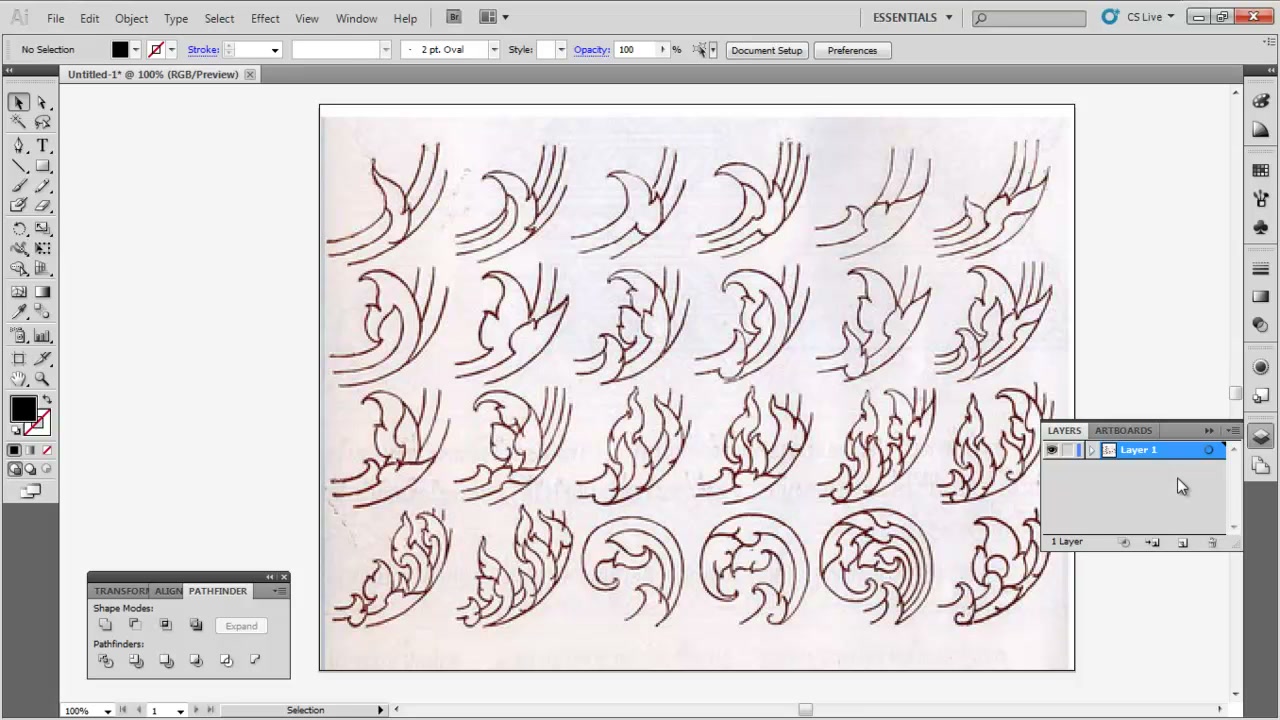
Task: Select the Rectangle tool
Action: 43,166
